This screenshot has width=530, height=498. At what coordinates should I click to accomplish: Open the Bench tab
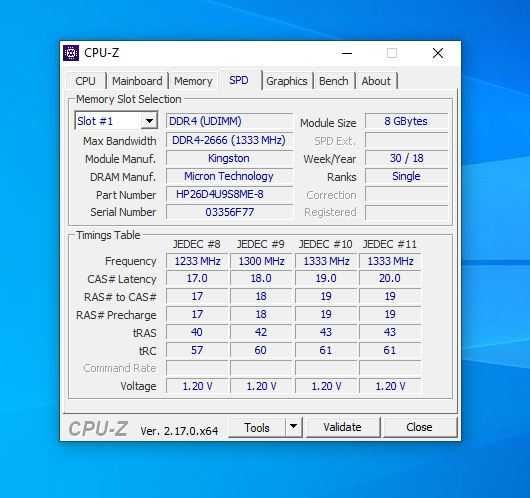coord(334,81)
